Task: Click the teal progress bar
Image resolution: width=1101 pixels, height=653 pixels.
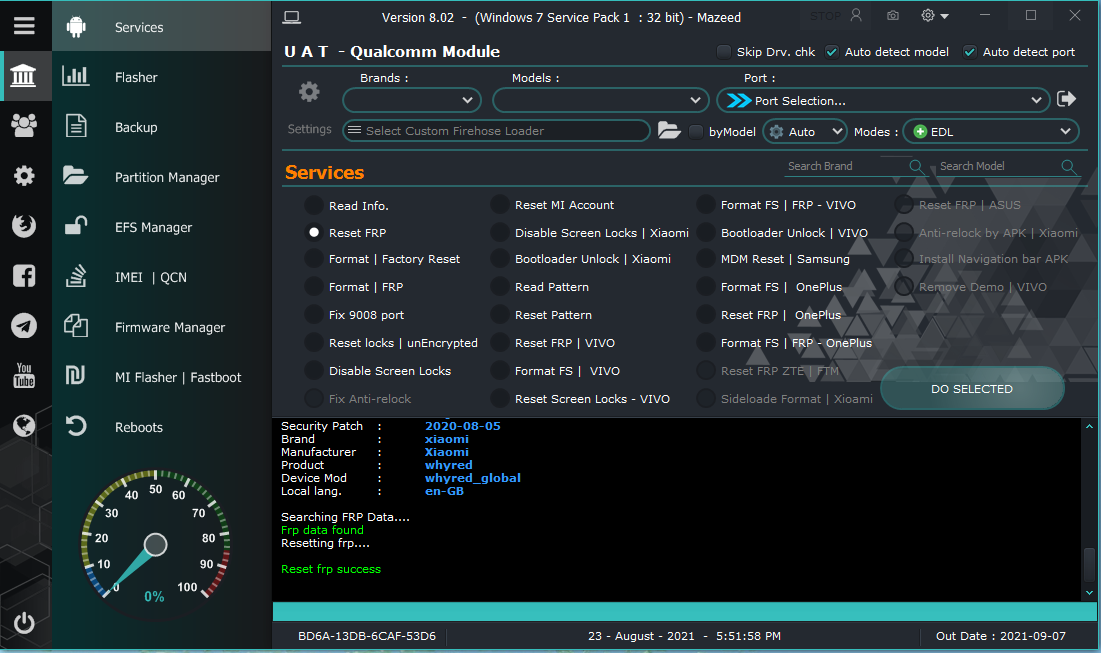Action: coord(684,612)
